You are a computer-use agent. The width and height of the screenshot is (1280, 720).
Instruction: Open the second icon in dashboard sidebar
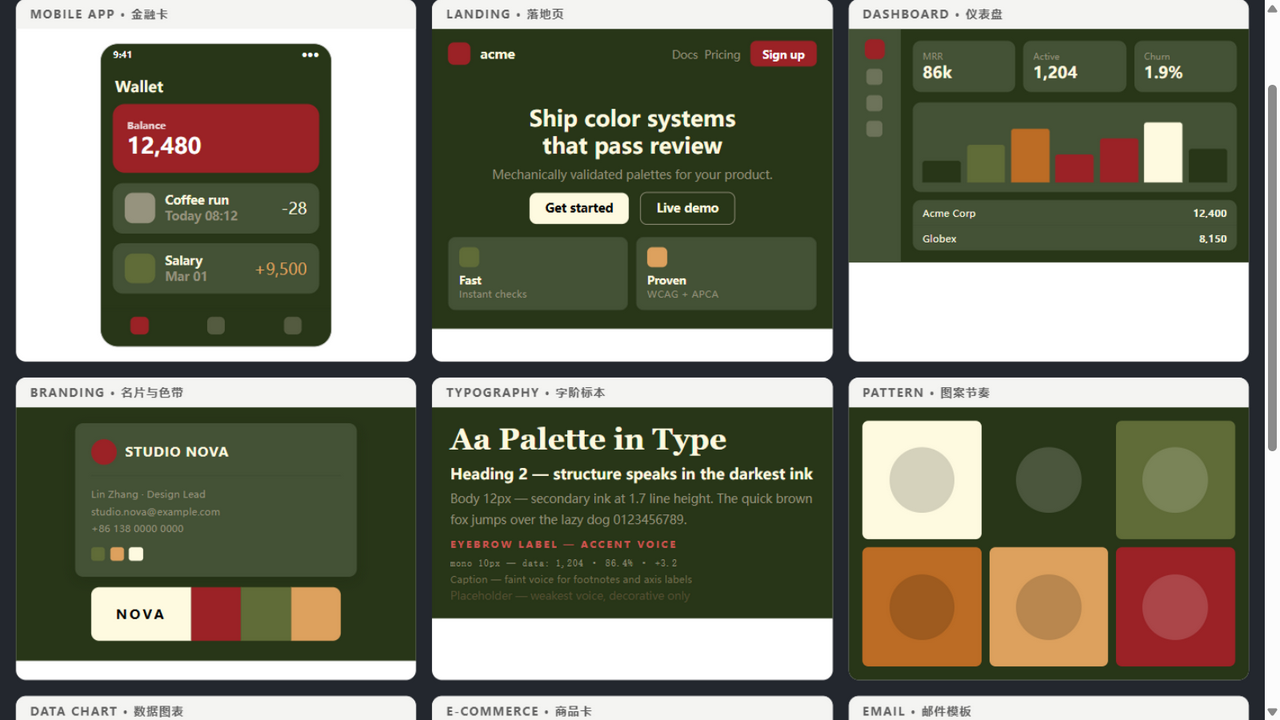click(874, 77)
